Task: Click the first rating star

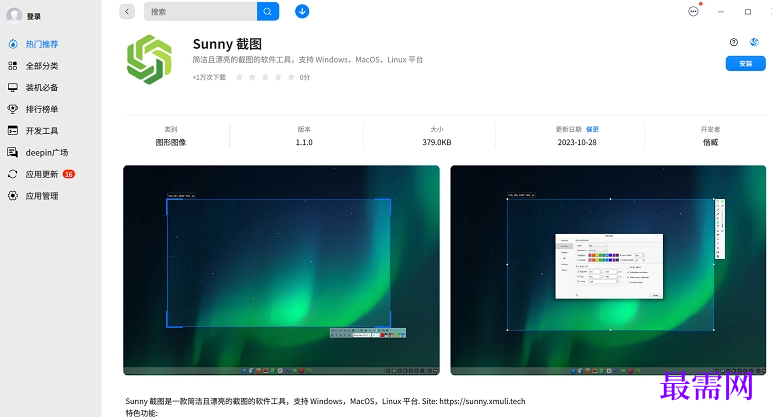Action: coord(239,77)
